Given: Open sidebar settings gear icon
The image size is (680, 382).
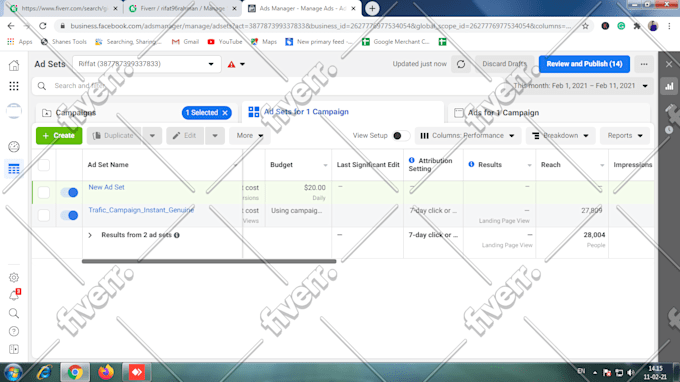Looking at the screenshot, I should (14, 277).
